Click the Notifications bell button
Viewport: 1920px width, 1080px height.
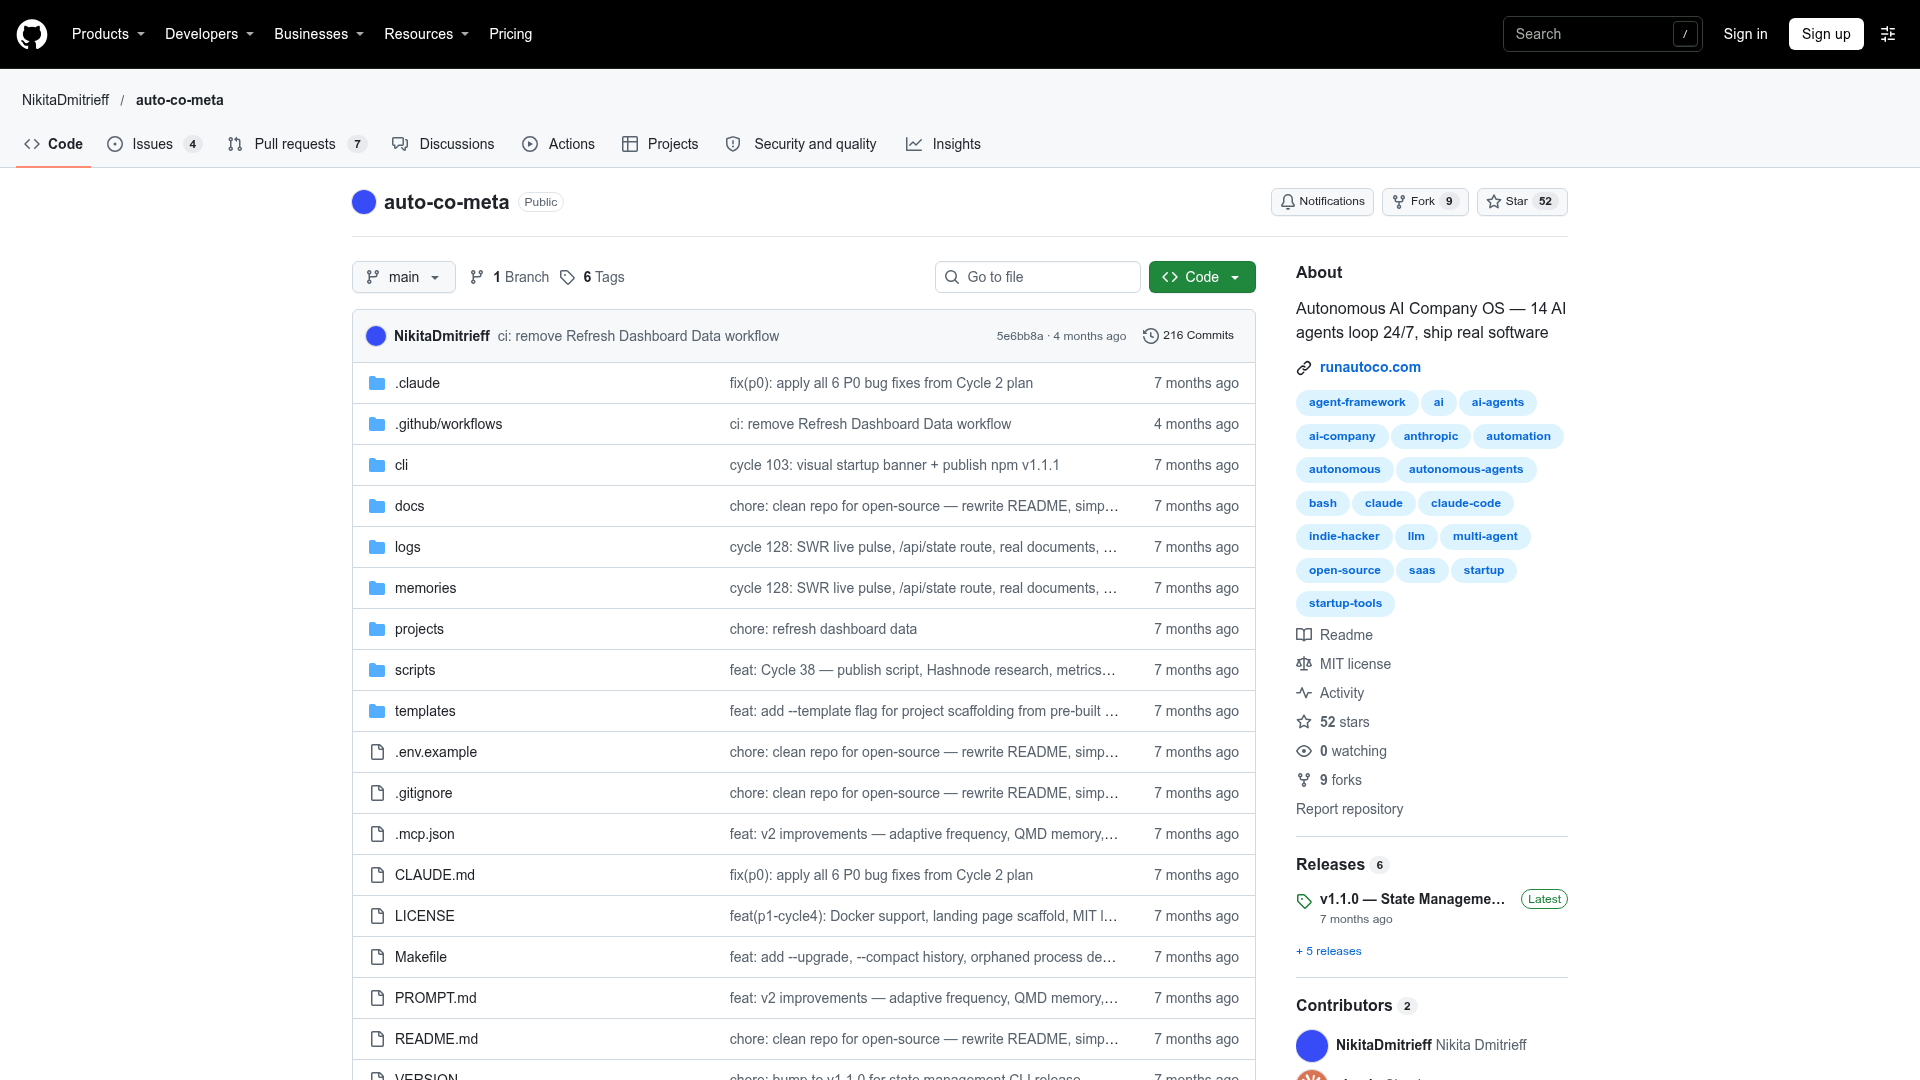[x=1322, y=202]
